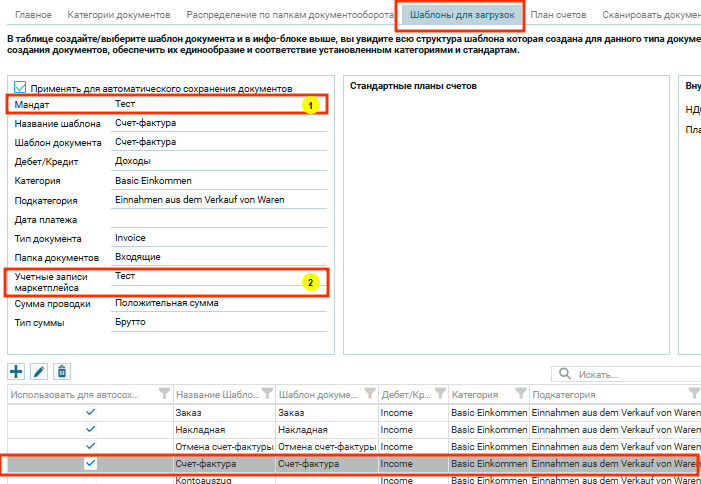Open filter icon on 'Категория' column

(x=520, y=394)
